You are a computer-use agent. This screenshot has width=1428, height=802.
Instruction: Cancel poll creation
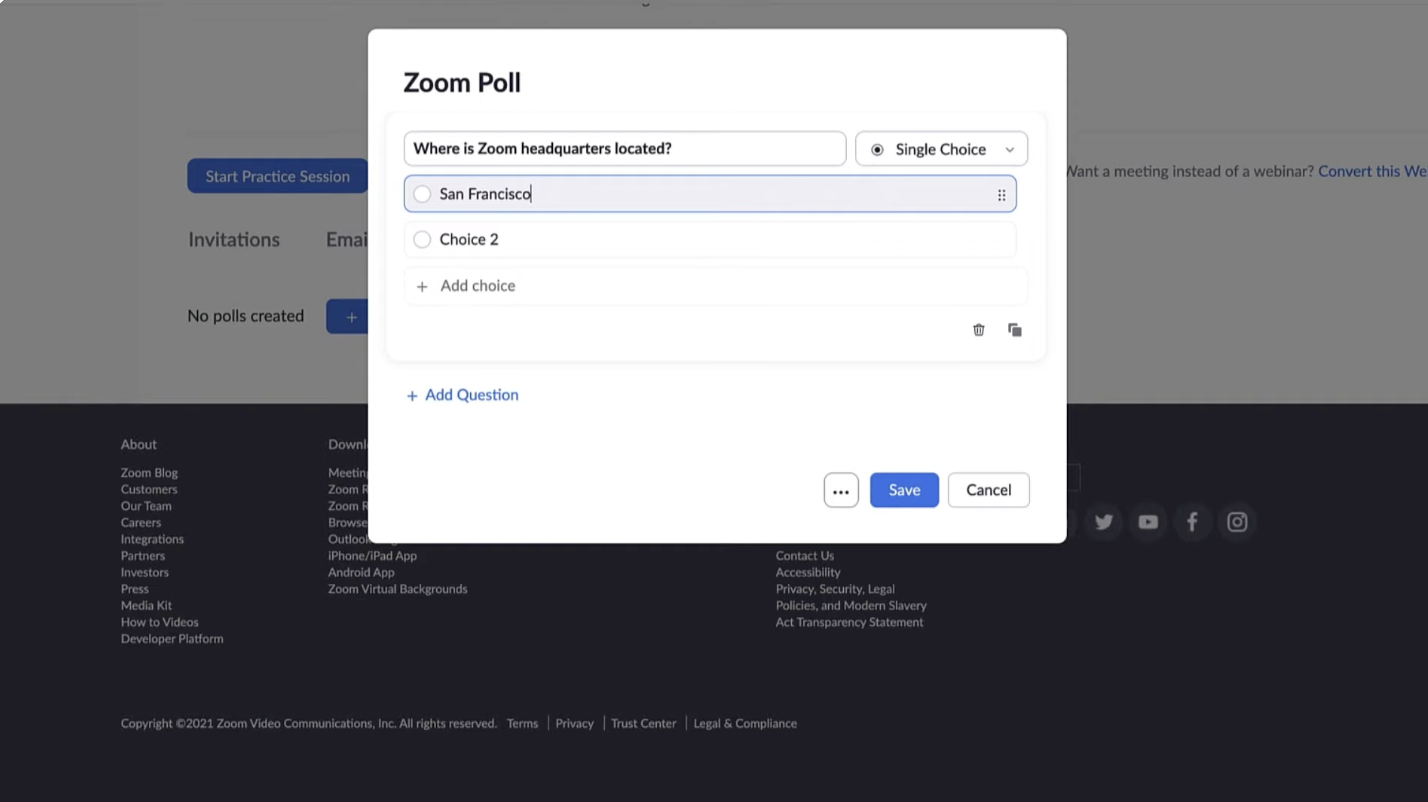988,490
